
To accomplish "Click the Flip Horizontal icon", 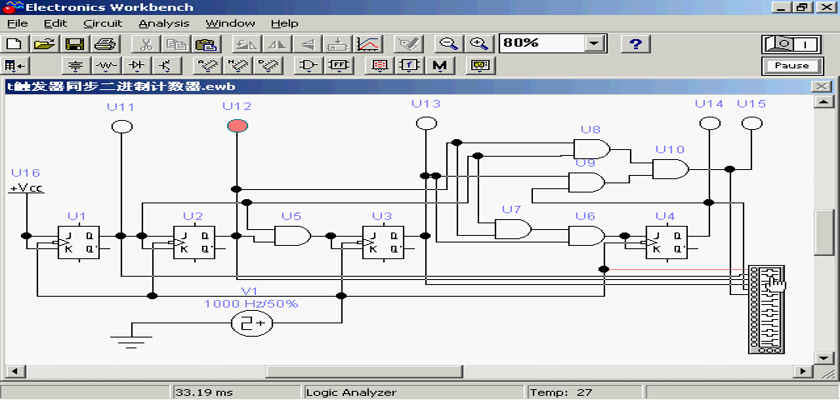I will coord(278,44).
